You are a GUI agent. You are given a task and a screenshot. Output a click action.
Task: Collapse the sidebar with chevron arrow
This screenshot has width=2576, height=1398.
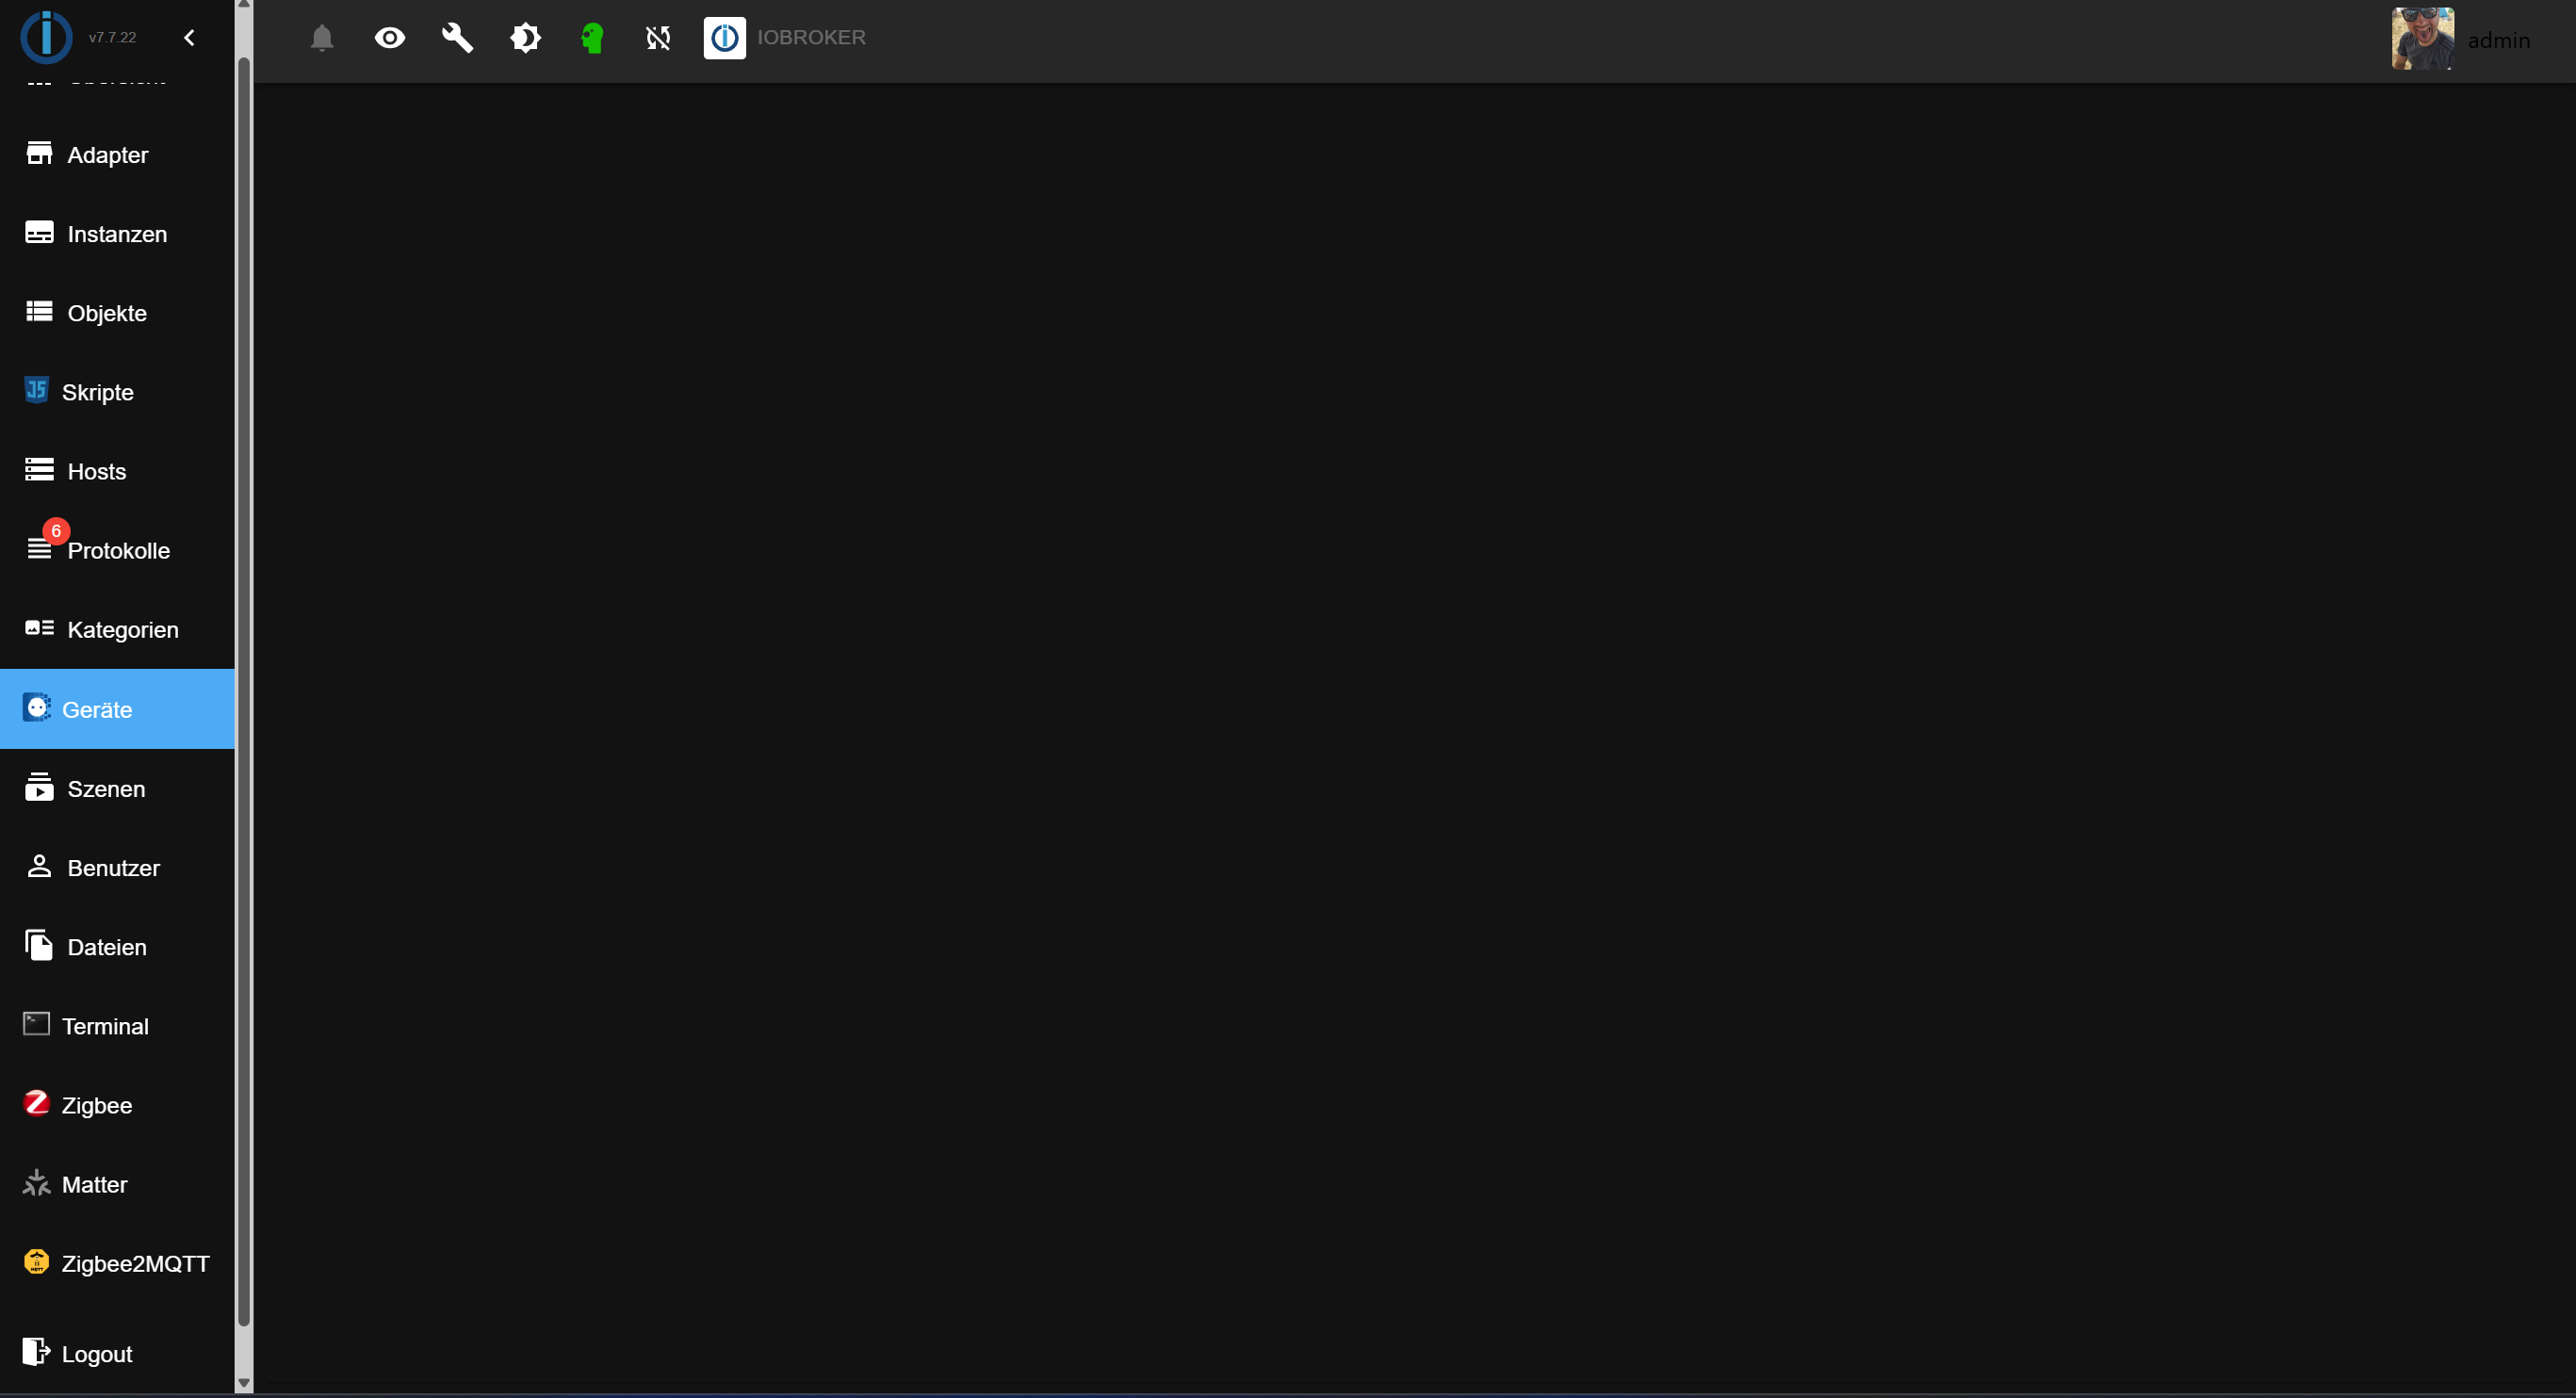189,38
